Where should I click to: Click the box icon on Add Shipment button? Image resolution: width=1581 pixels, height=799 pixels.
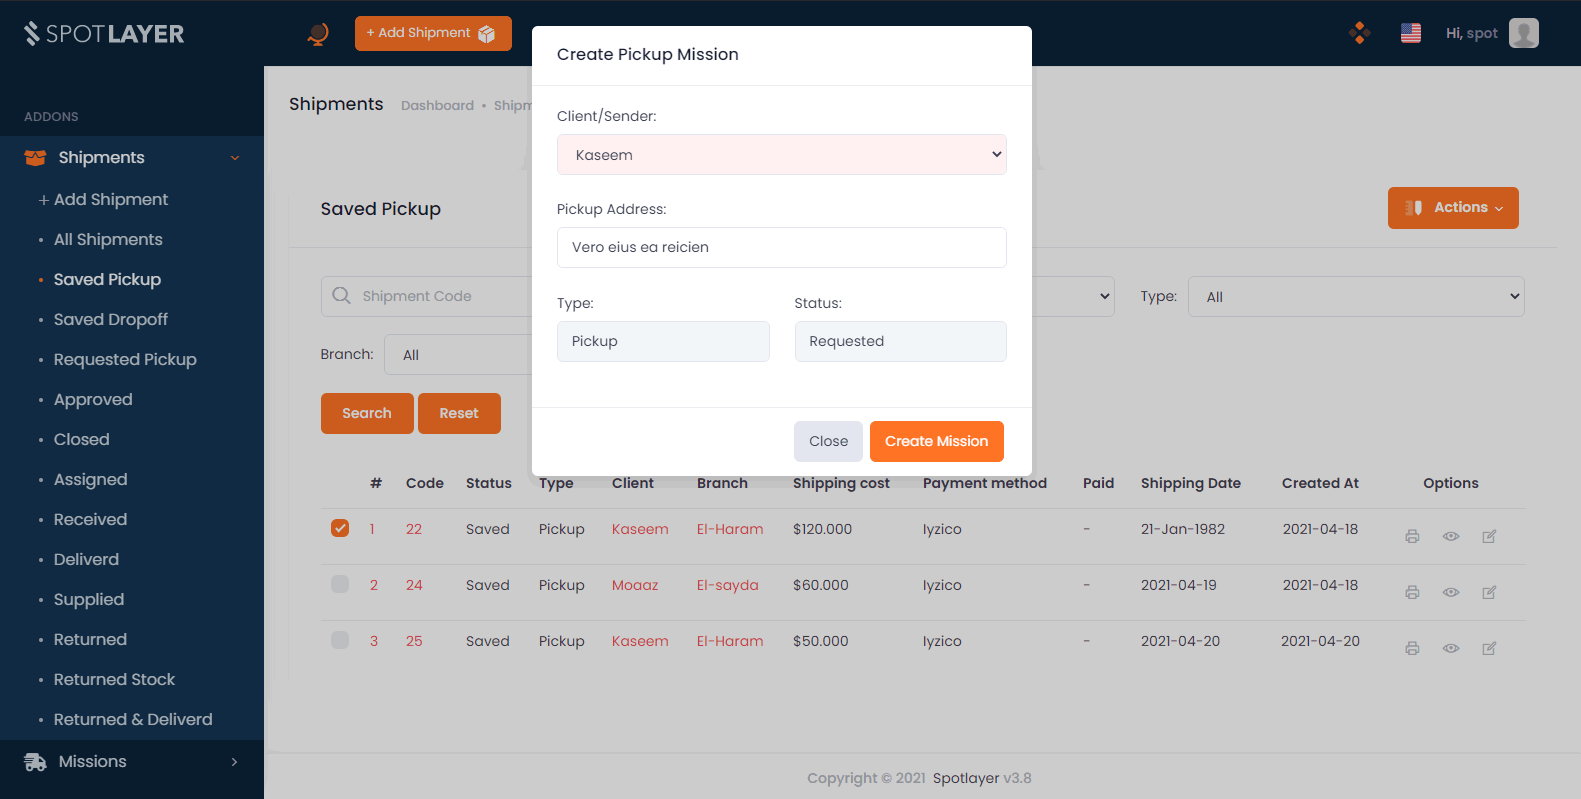487,34
